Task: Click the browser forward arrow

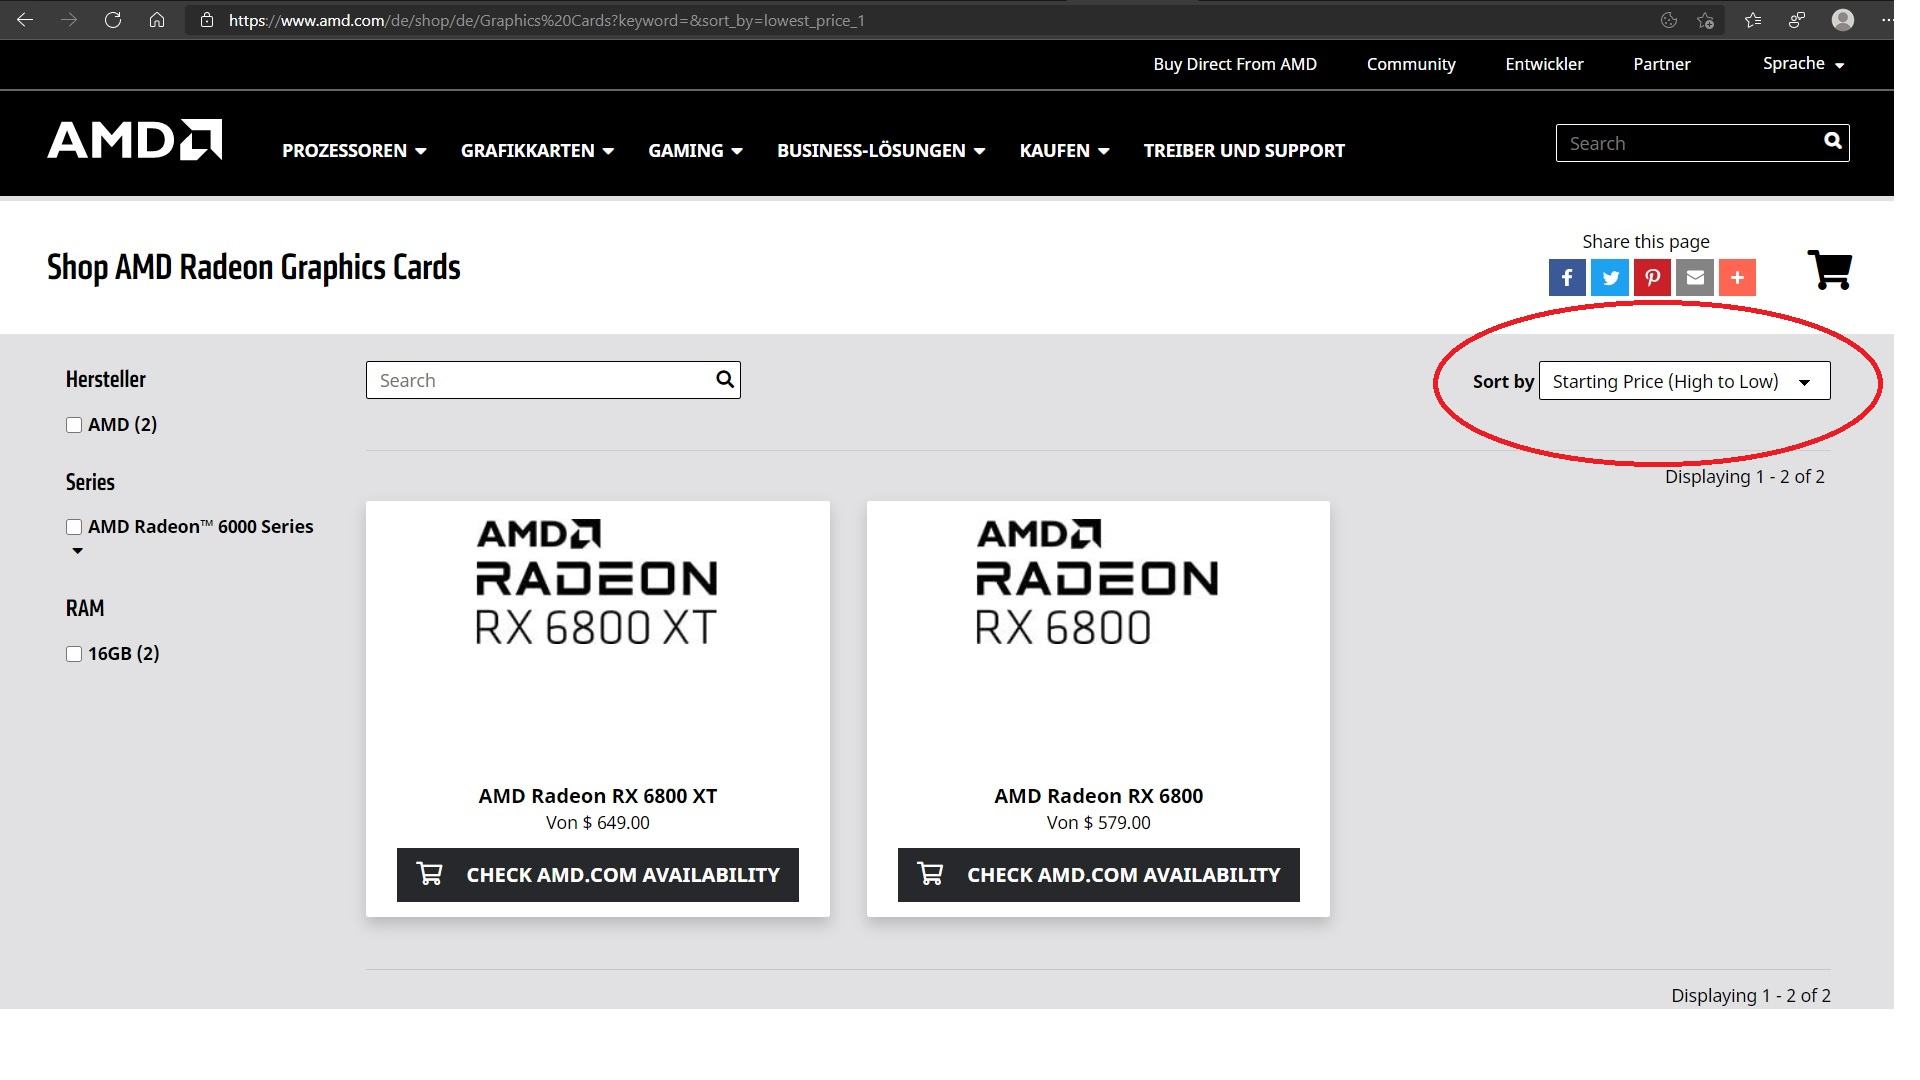Action: (x=69, y=20)
